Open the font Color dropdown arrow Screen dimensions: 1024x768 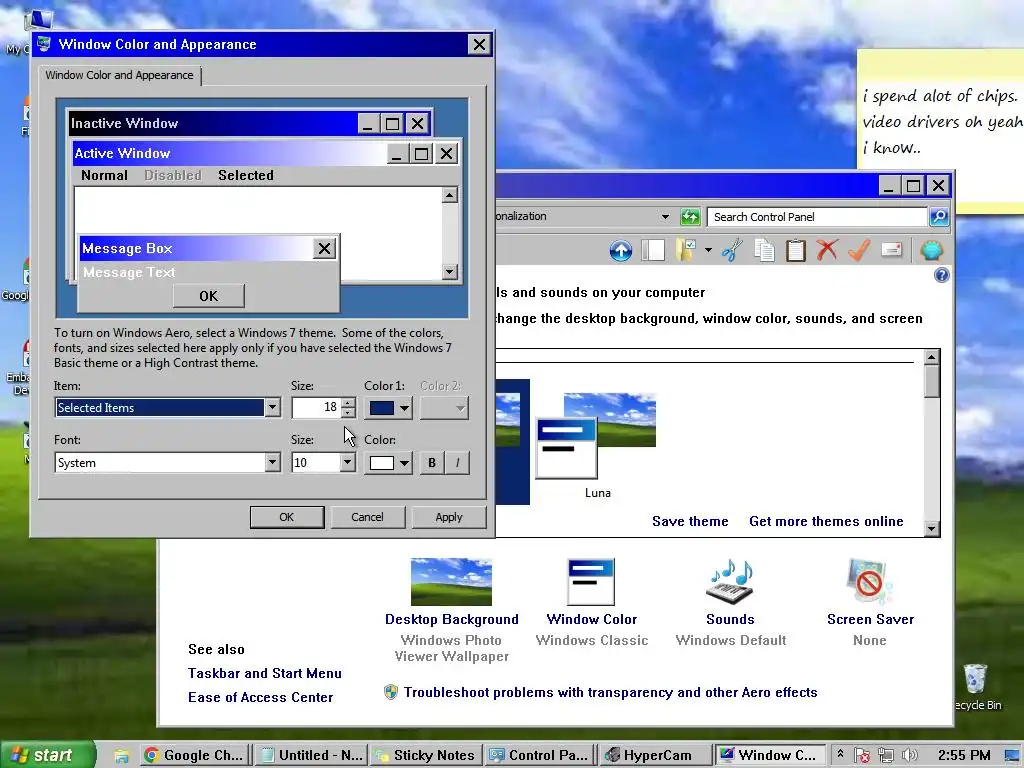coord(404,463)
